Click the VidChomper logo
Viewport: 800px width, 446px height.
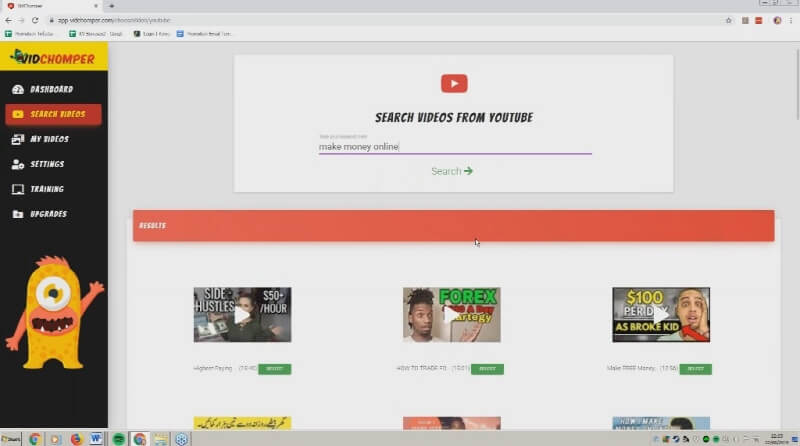tap(53, 57)
